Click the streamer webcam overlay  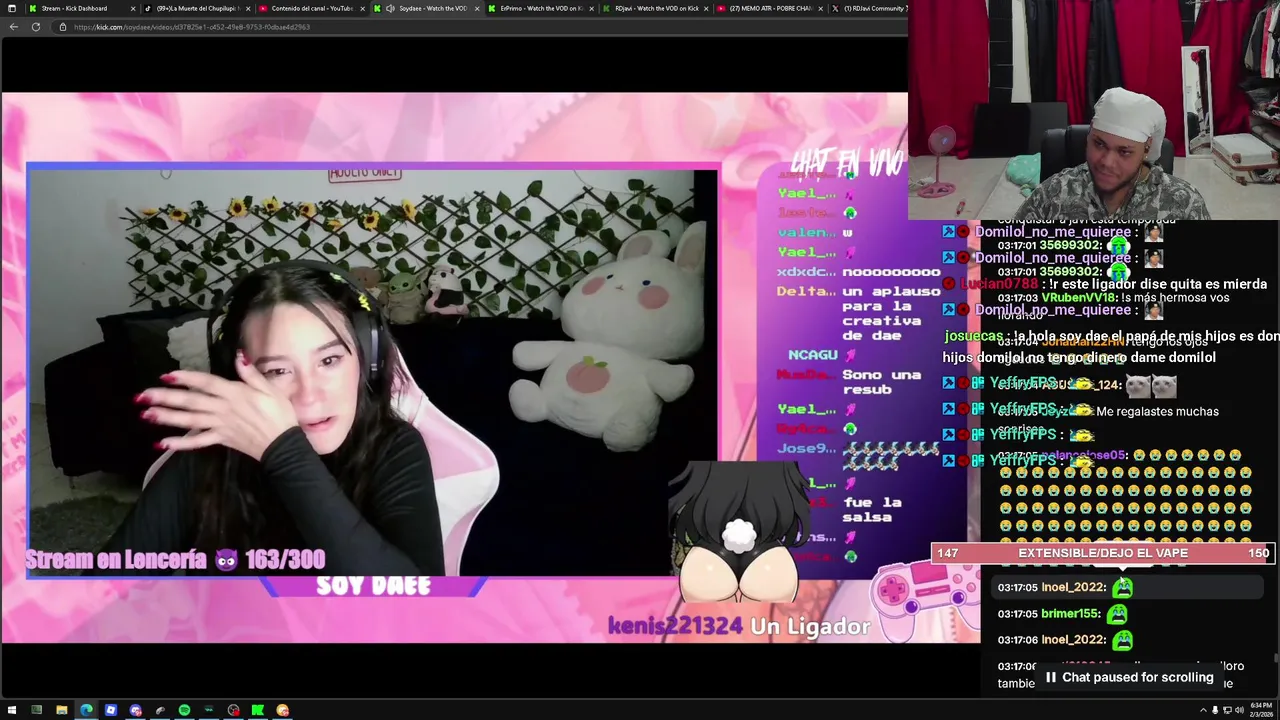tap(1094, 110)
